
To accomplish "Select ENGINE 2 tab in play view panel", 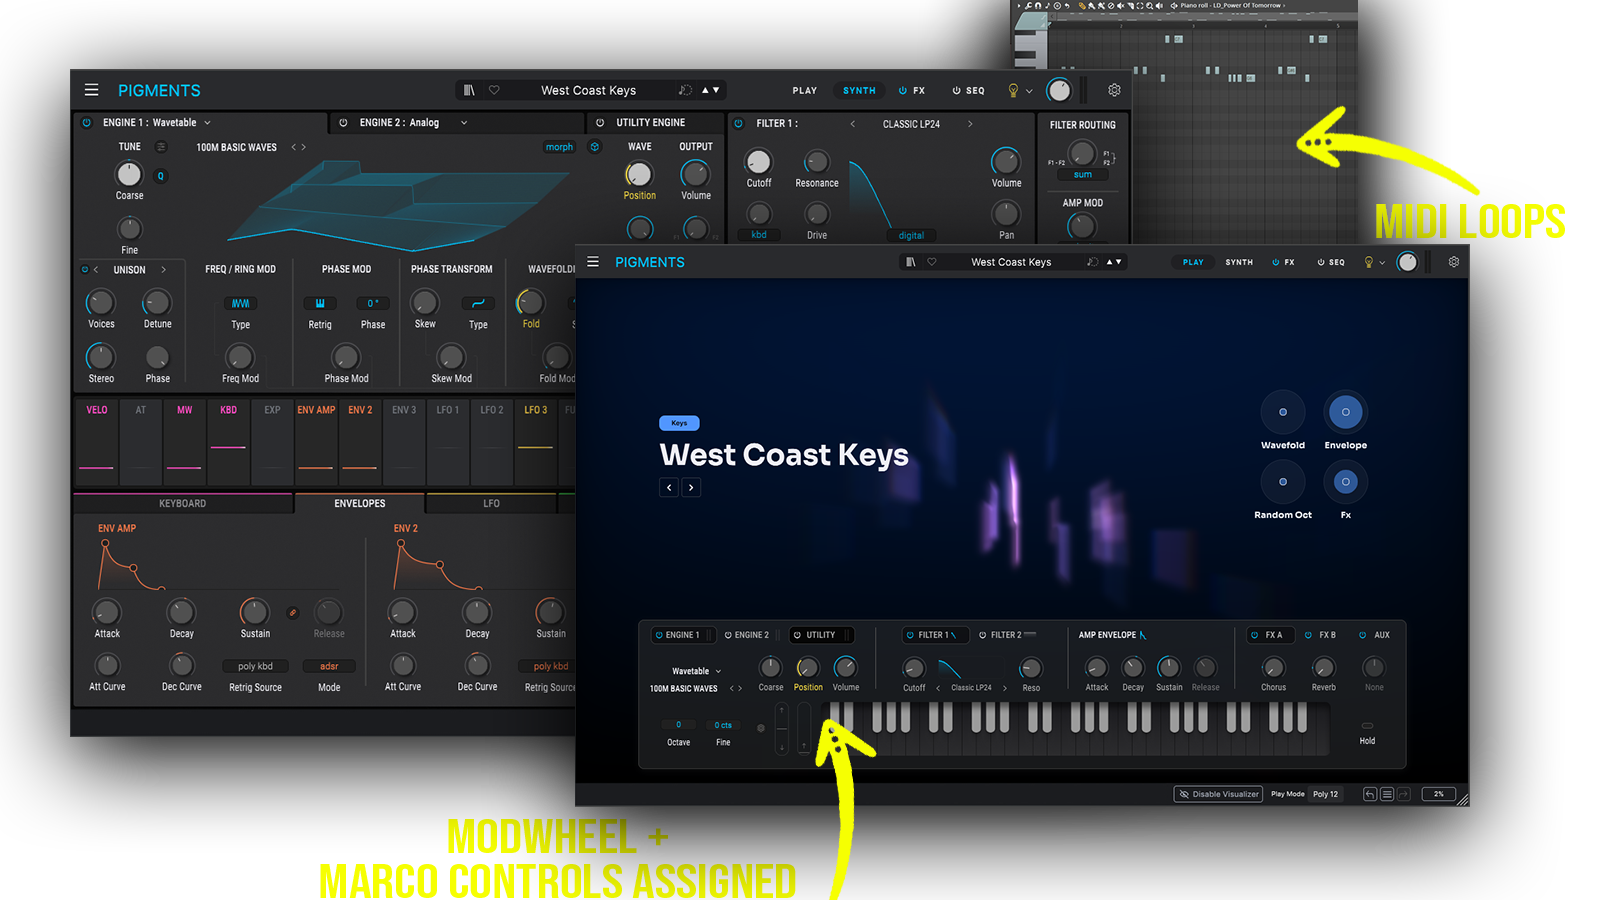I will pos(746,635).
